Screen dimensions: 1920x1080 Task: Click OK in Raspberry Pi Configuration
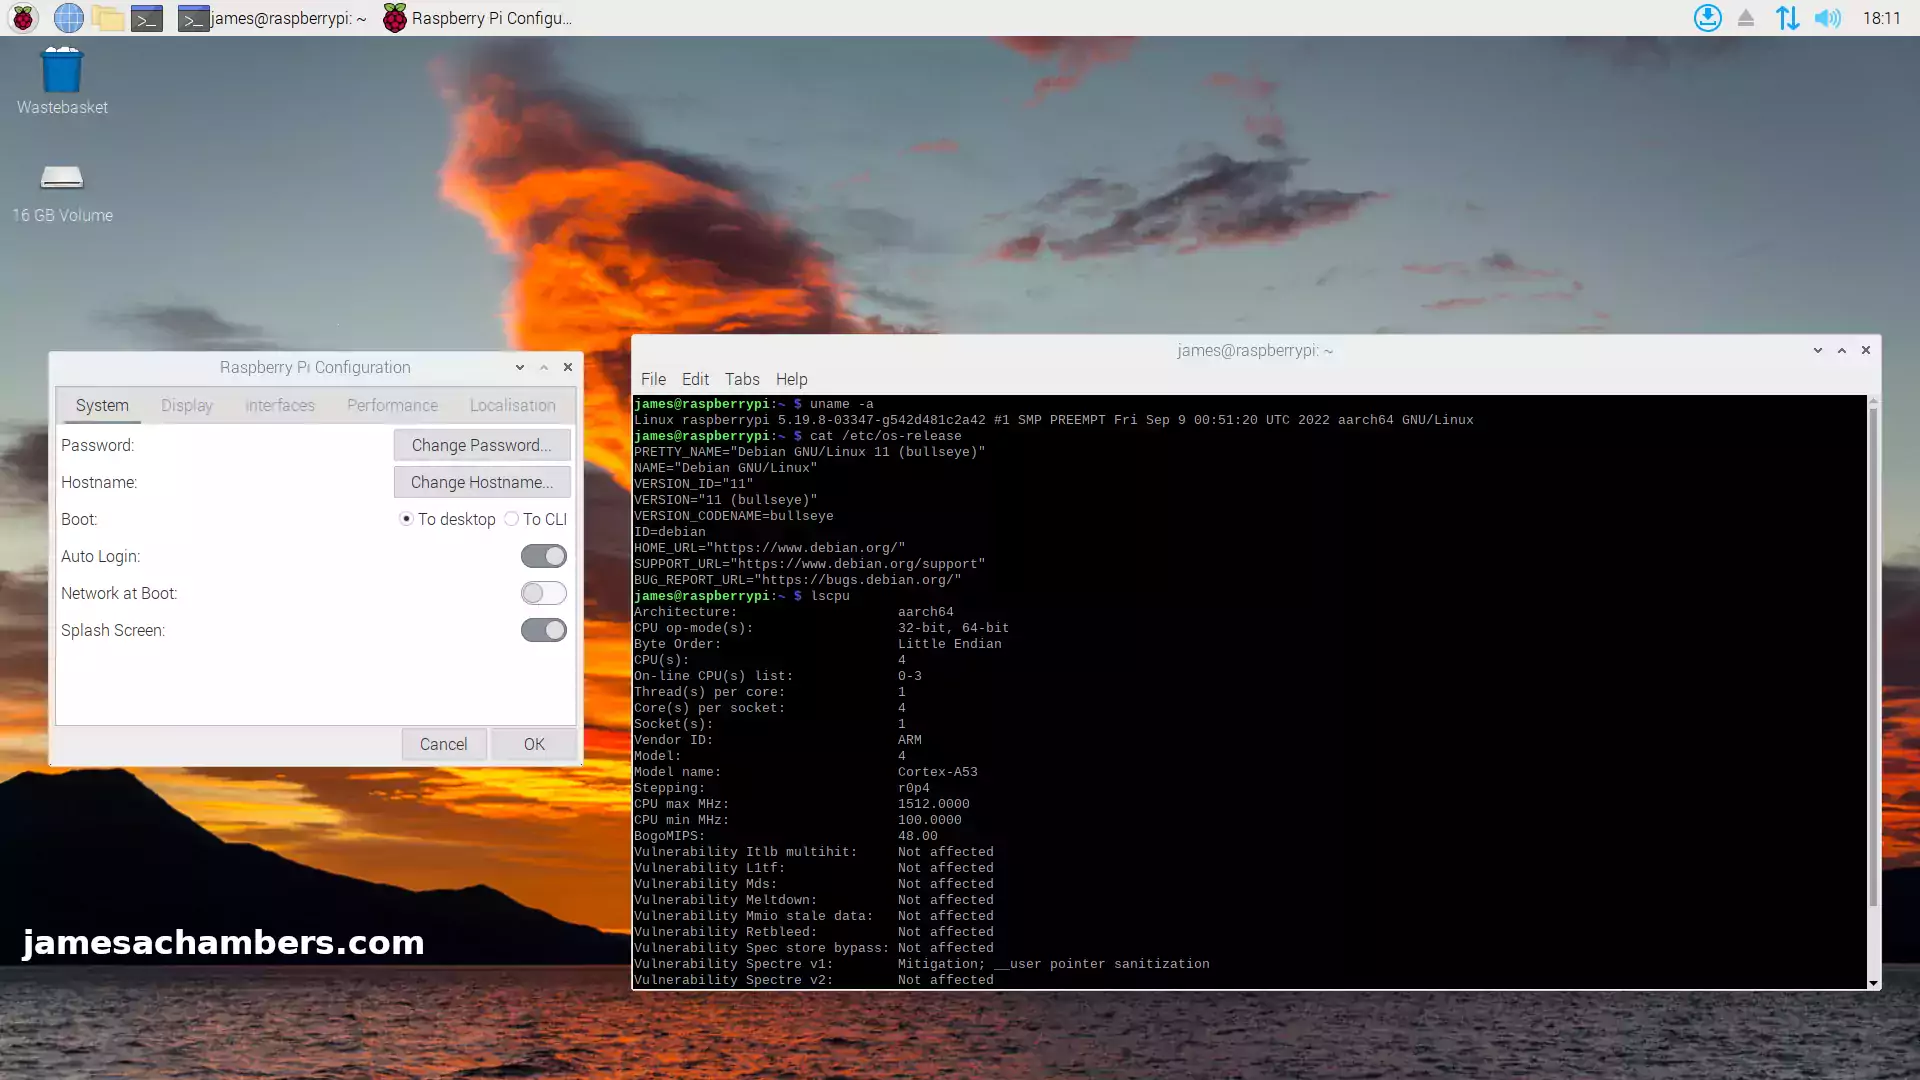point(535,744)
